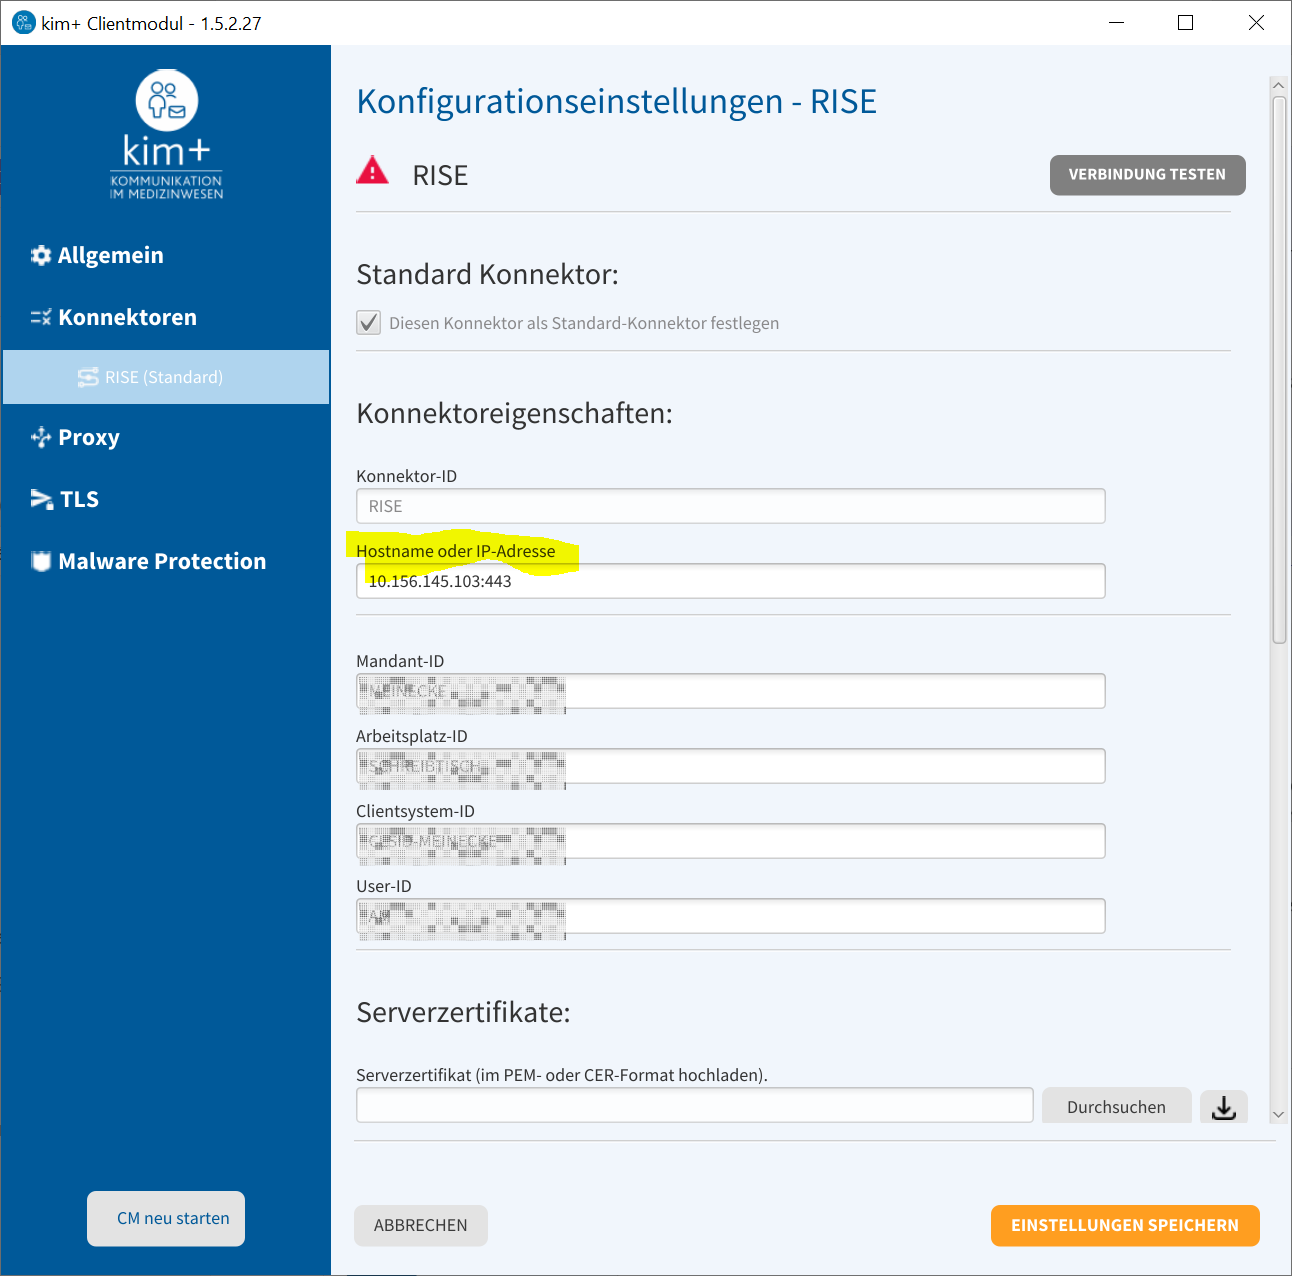Open the Allgemein settings section
Screen dimensions: 1292x1276
click(97, 256)
